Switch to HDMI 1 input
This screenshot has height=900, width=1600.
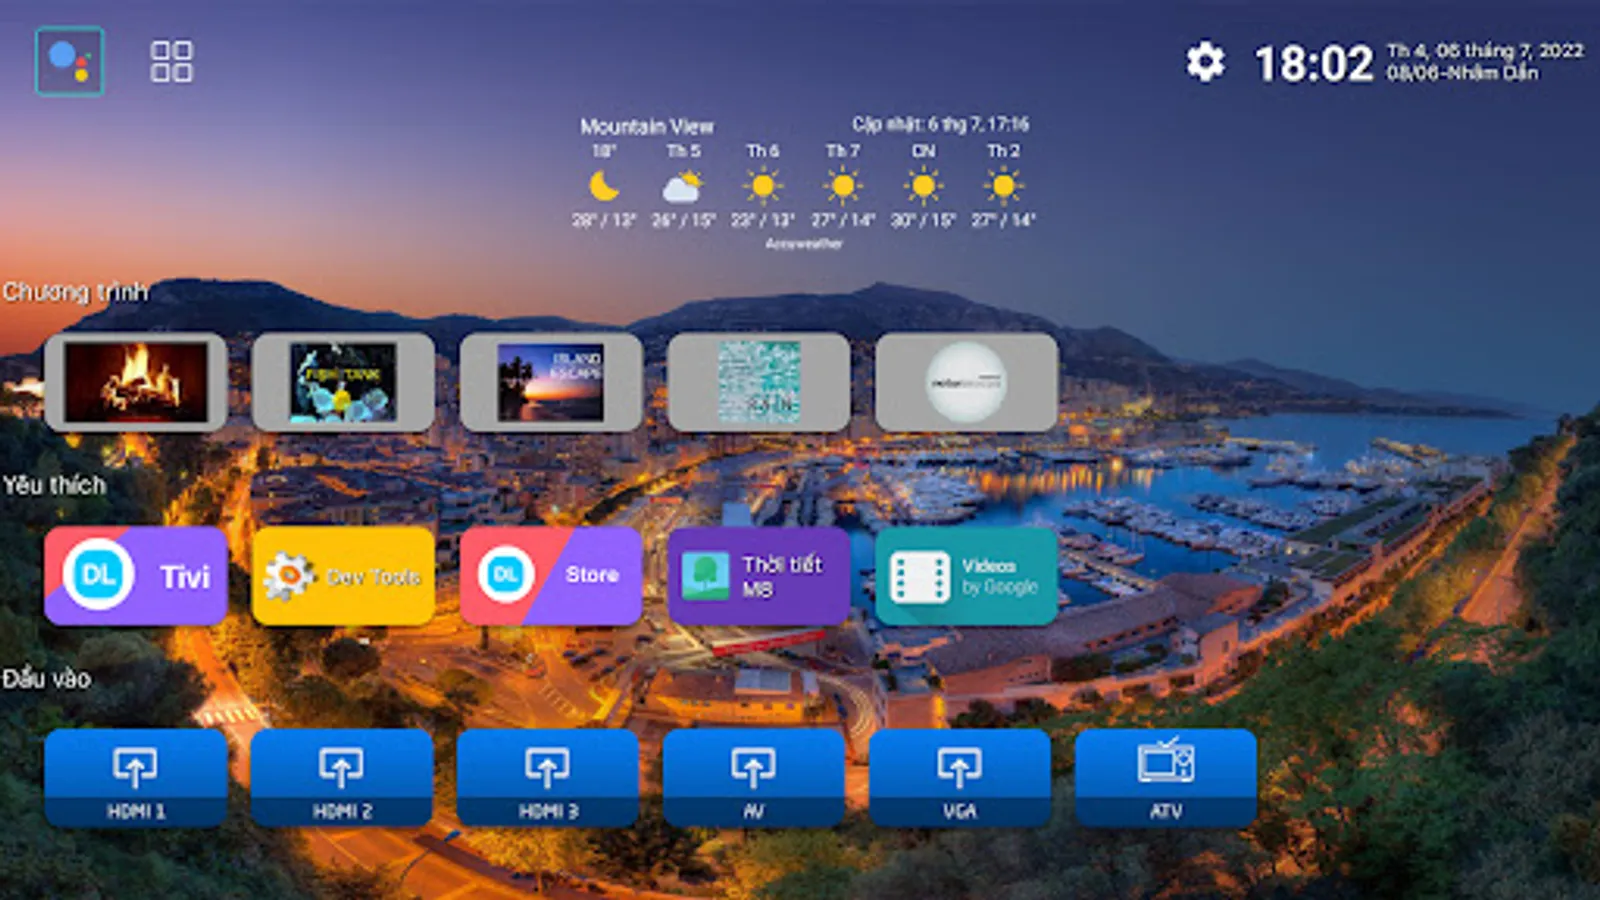136,779
